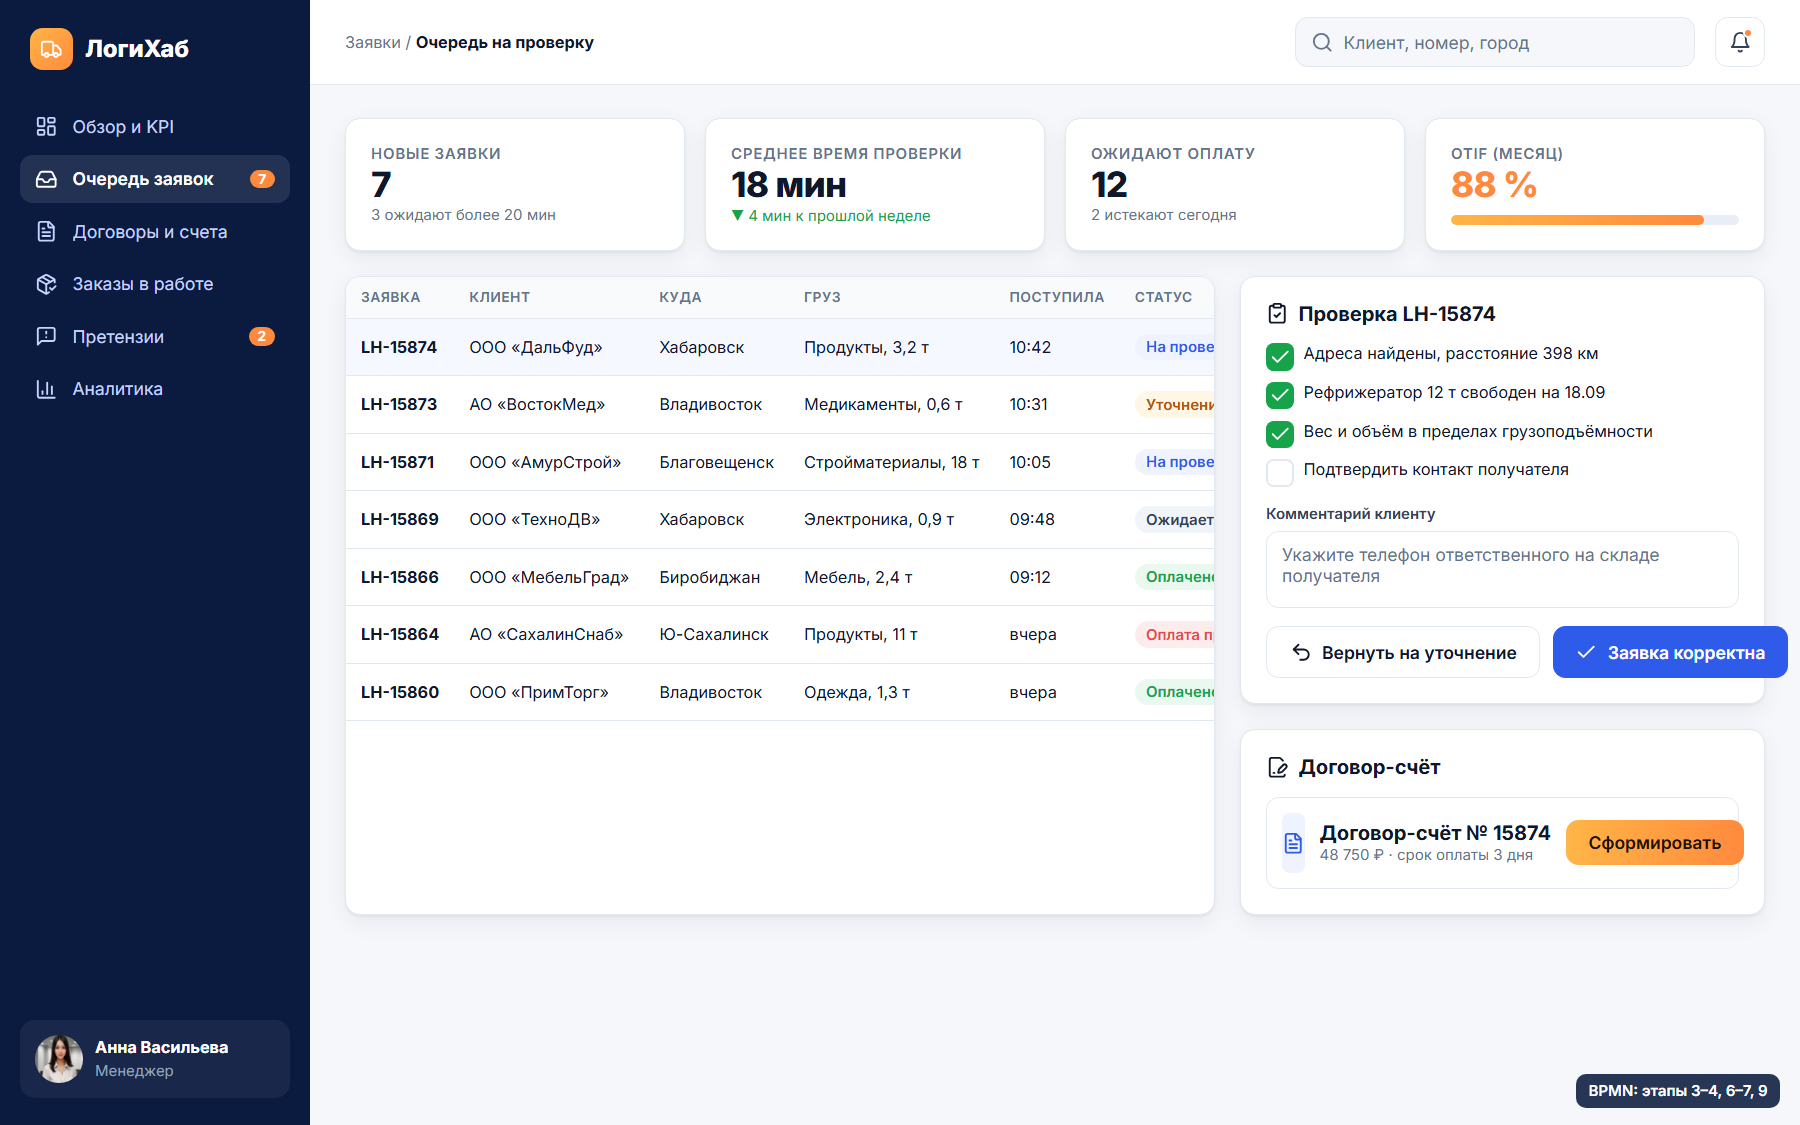Image resolution: width=1800 pixels, height=1125 pixels.
Task: Click Вернуть на уточнение button
Action: click(1403, 652)
